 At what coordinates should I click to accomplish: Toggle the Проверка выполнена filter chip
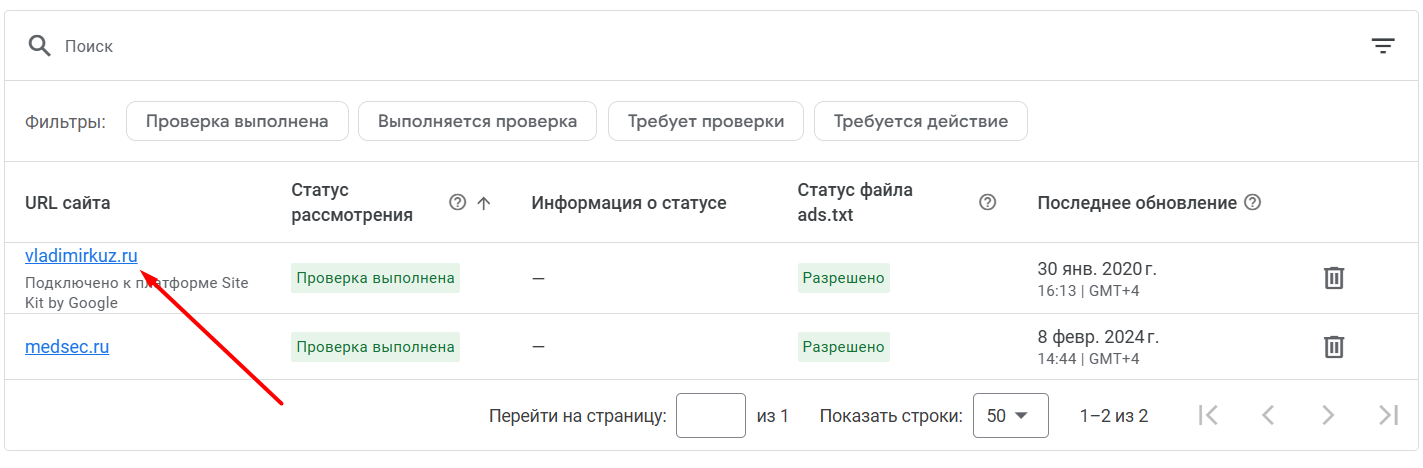pyautogui.click(x=237, y=121)
